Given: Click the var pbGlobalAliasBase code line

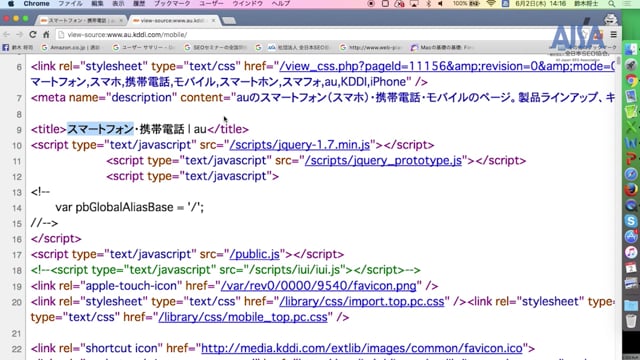Looking at the screenshot, I should tap(129, 207).
